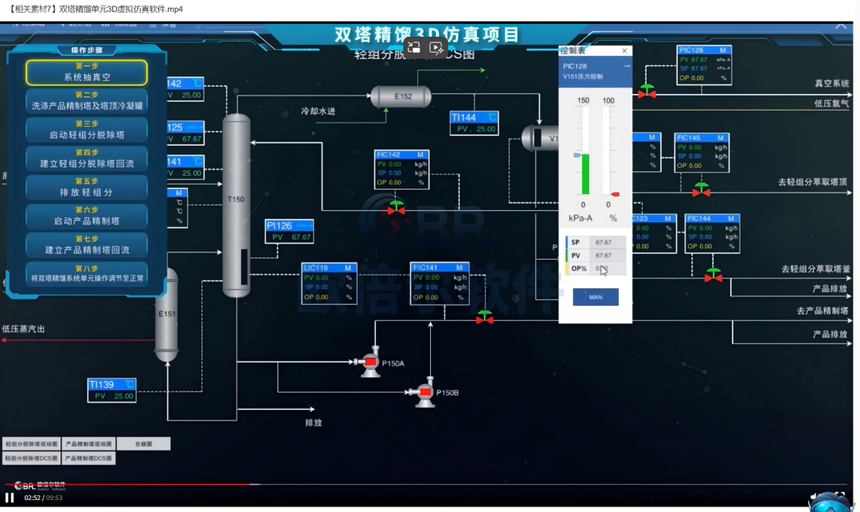860x512 pixels.
Task: Click the OP% value field
Action: (603, 269)
